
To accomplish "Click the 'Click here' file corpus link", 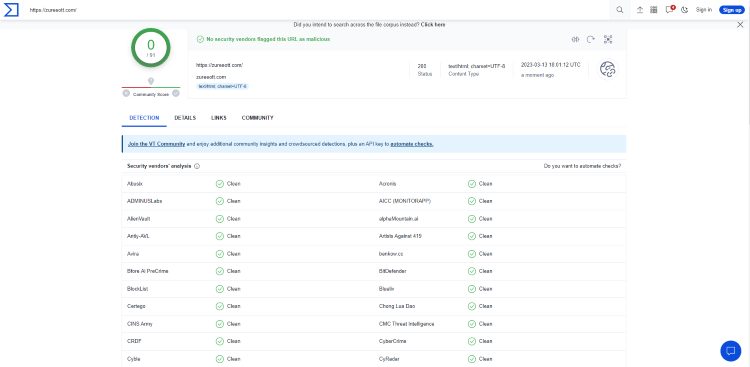I will click(433, 24).
